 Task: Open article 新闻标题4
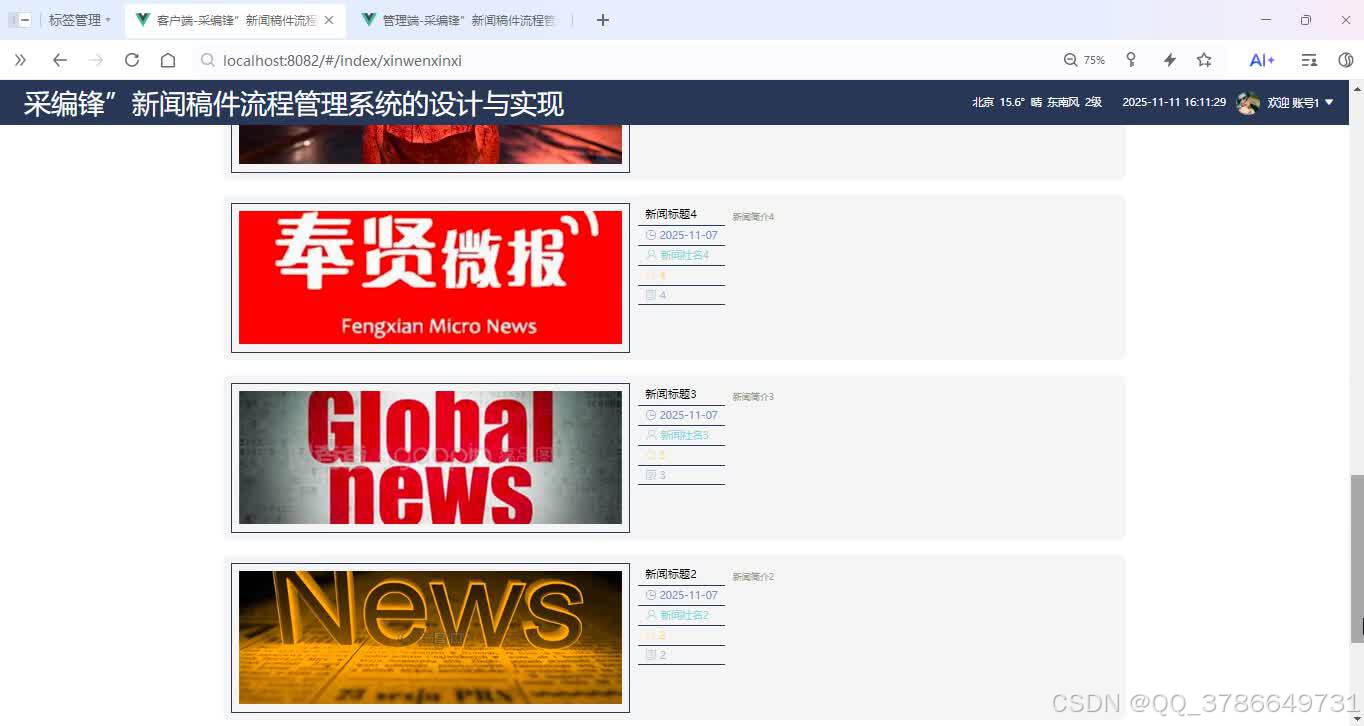(x=670, y=214)
